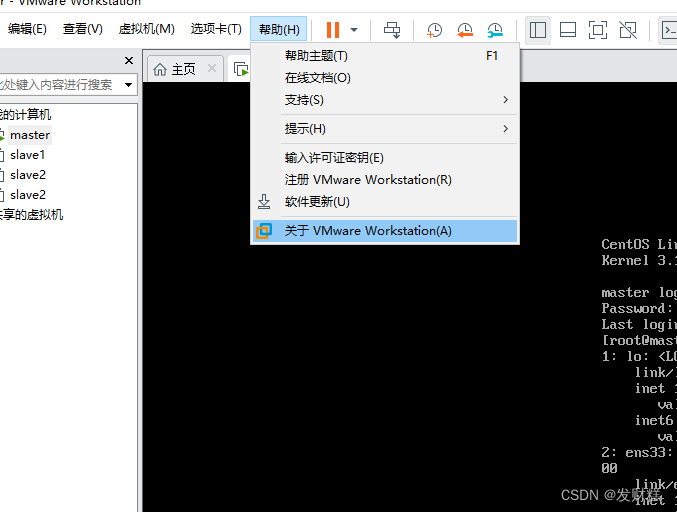Toggle the thumbnail bar view icon
Image resolution: width=677 pixels, height=512 pixels.
click(568, 30)
